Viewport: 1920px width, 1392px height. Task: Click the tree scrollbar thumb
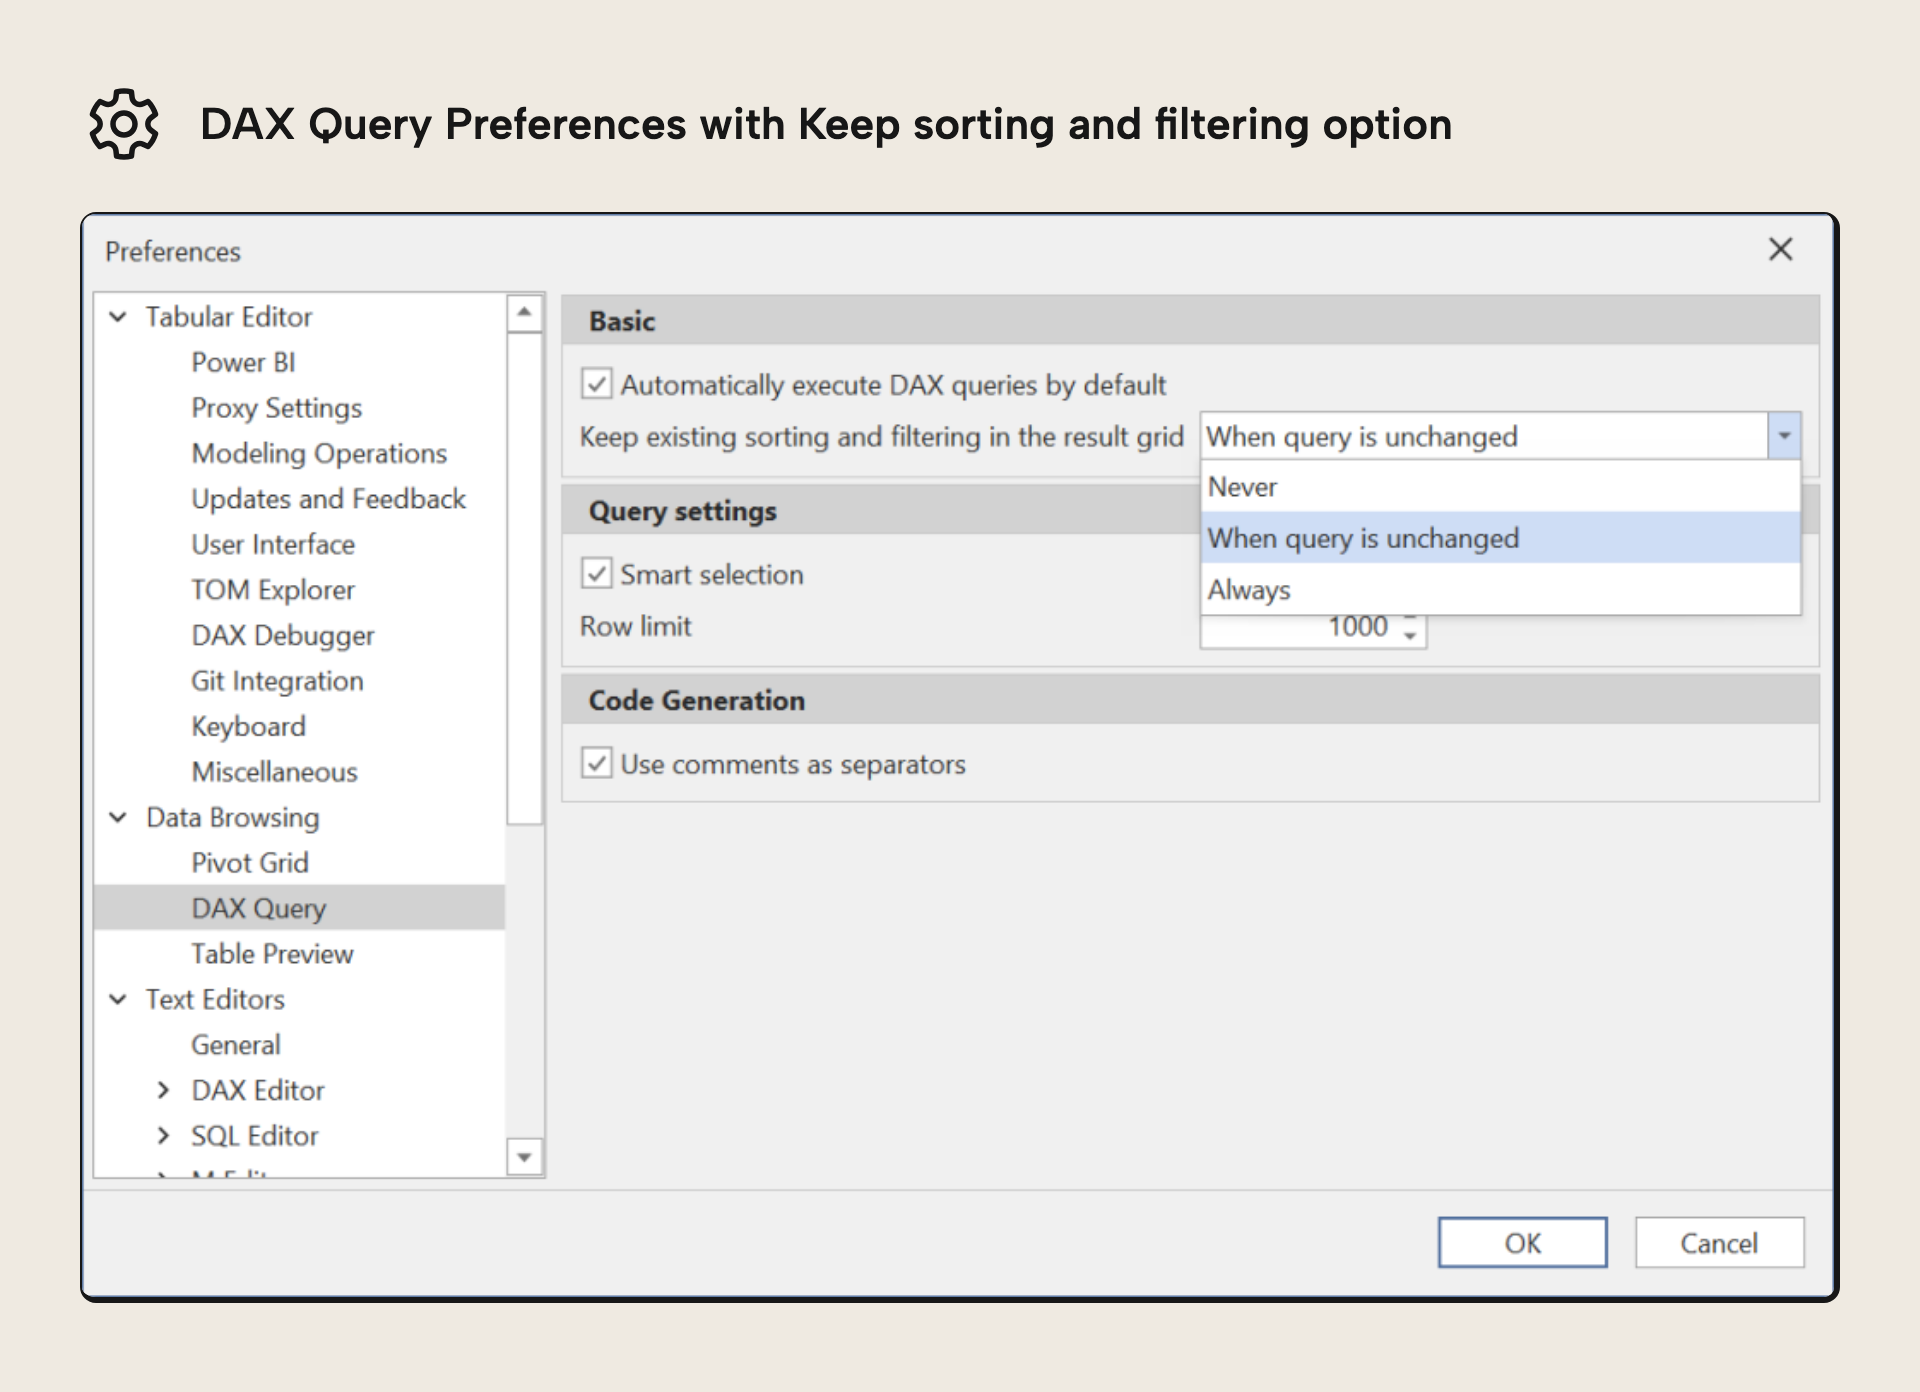pos(524,579)
